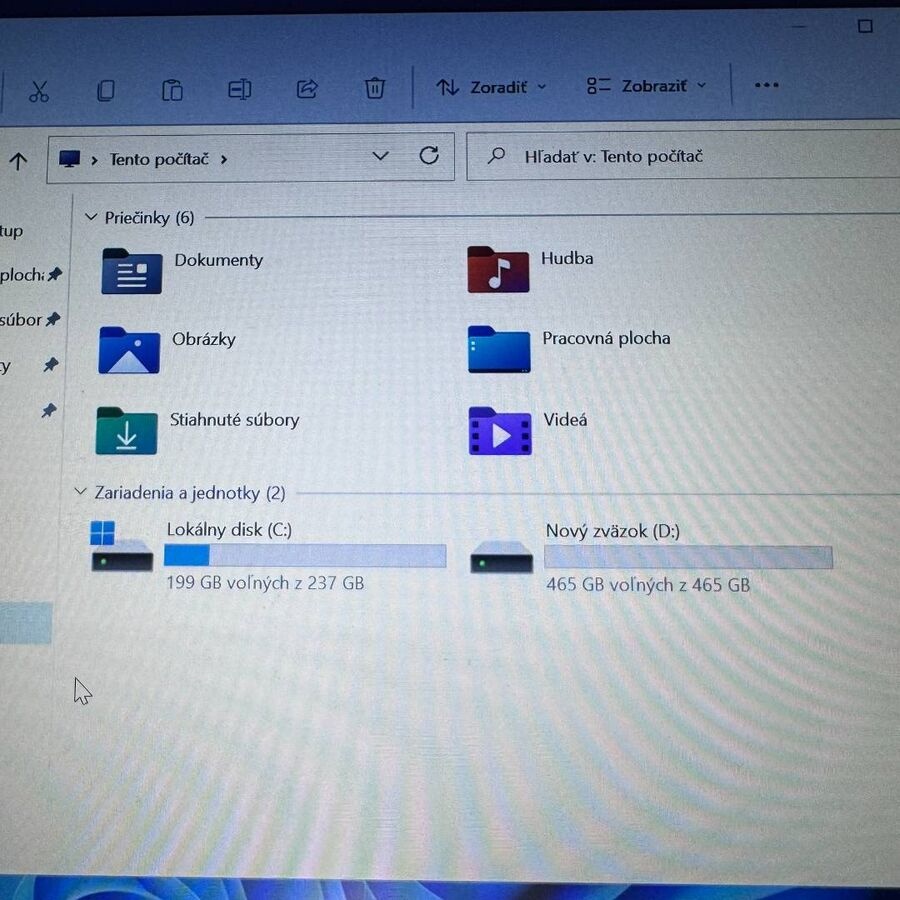Click the Cut scissors icon
This screenshot has width=900, height=900.
tap(39, 91)
